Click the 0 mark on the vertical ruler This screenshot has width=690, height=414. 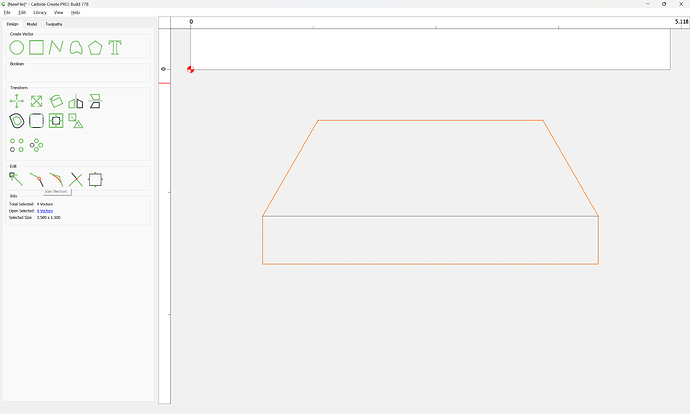click(163, 69)
